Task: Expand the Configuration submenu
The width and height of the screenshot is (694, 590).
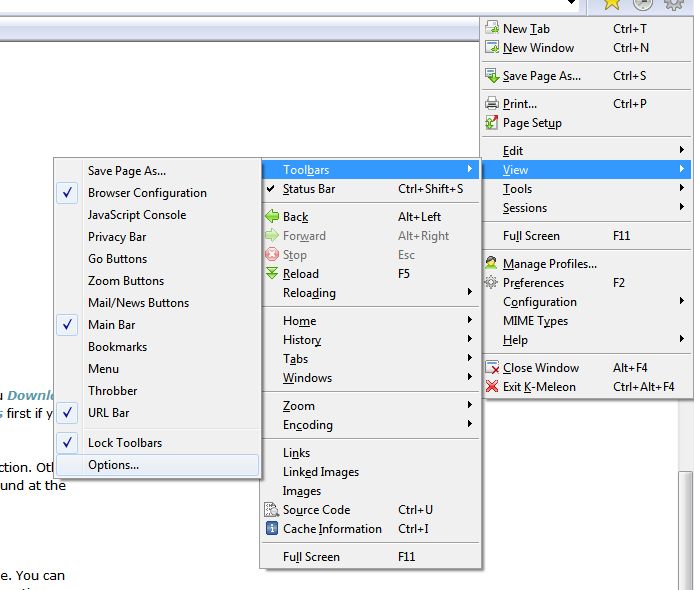Action: (586, 302)
